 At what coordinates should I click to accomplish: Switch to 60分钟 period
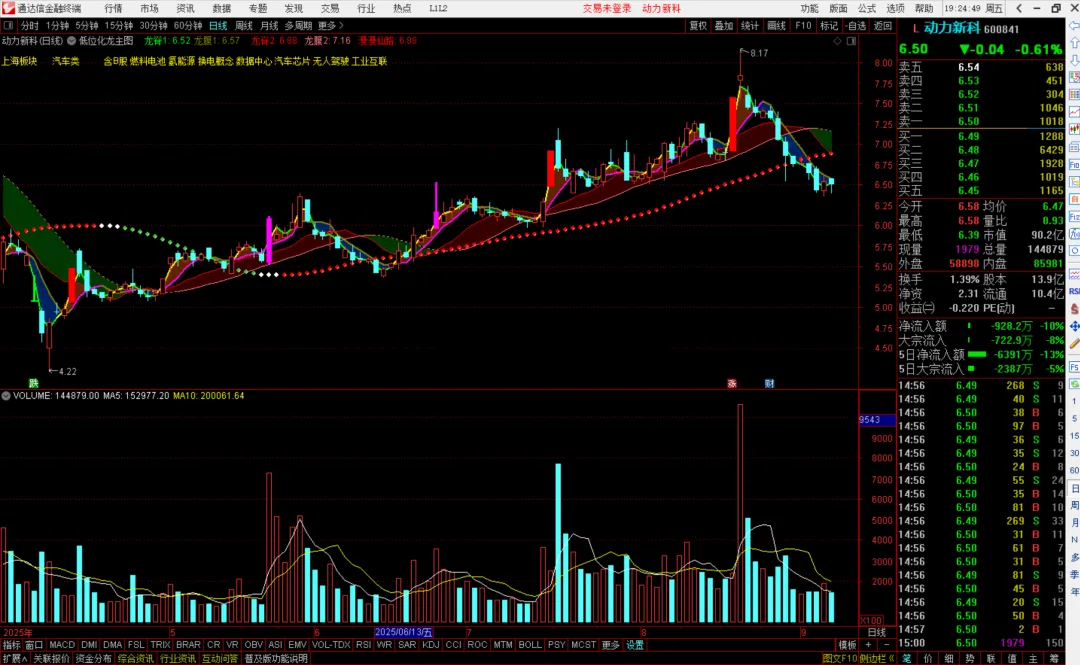coord(187,25)
